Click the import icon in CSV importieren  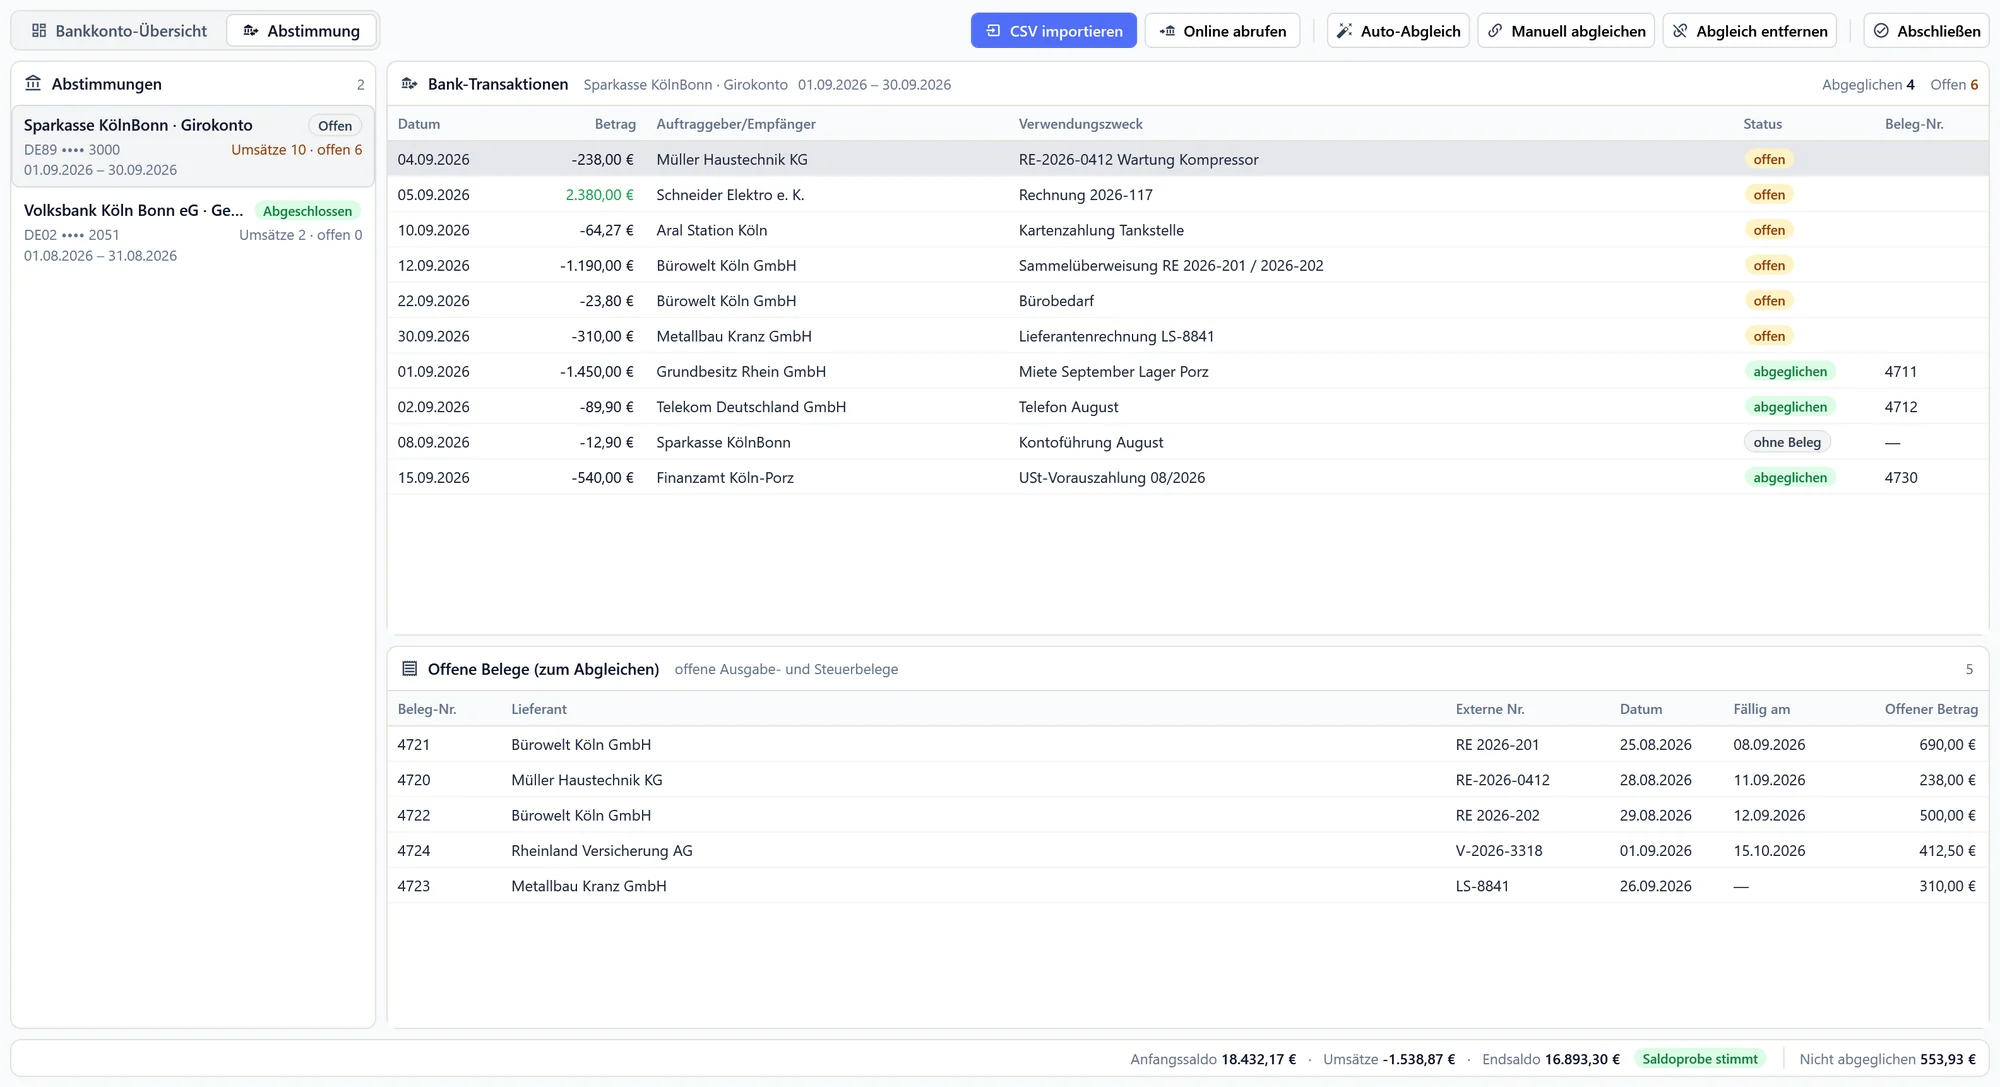tap(993, 31)
